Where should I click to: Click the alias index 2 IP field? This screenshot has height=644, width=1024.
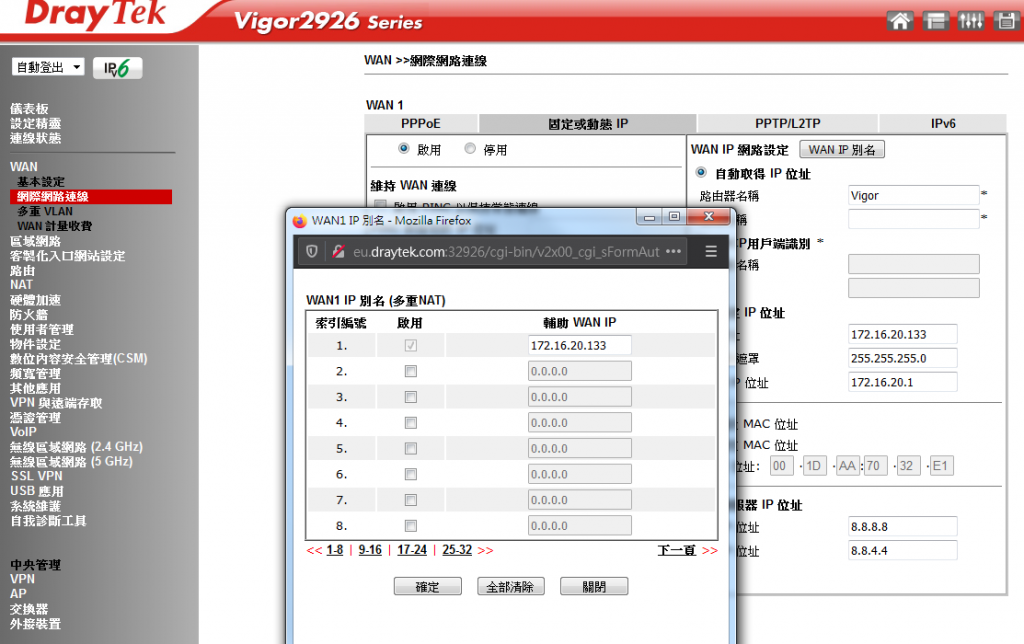[580, 371]
